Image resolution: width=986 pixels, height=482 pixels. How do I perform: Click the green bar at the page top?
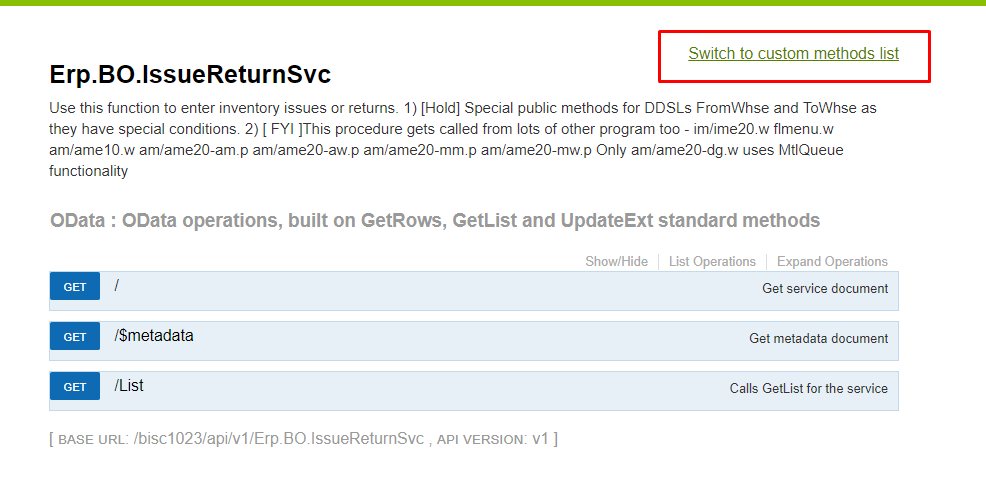(x=493, y=3)
